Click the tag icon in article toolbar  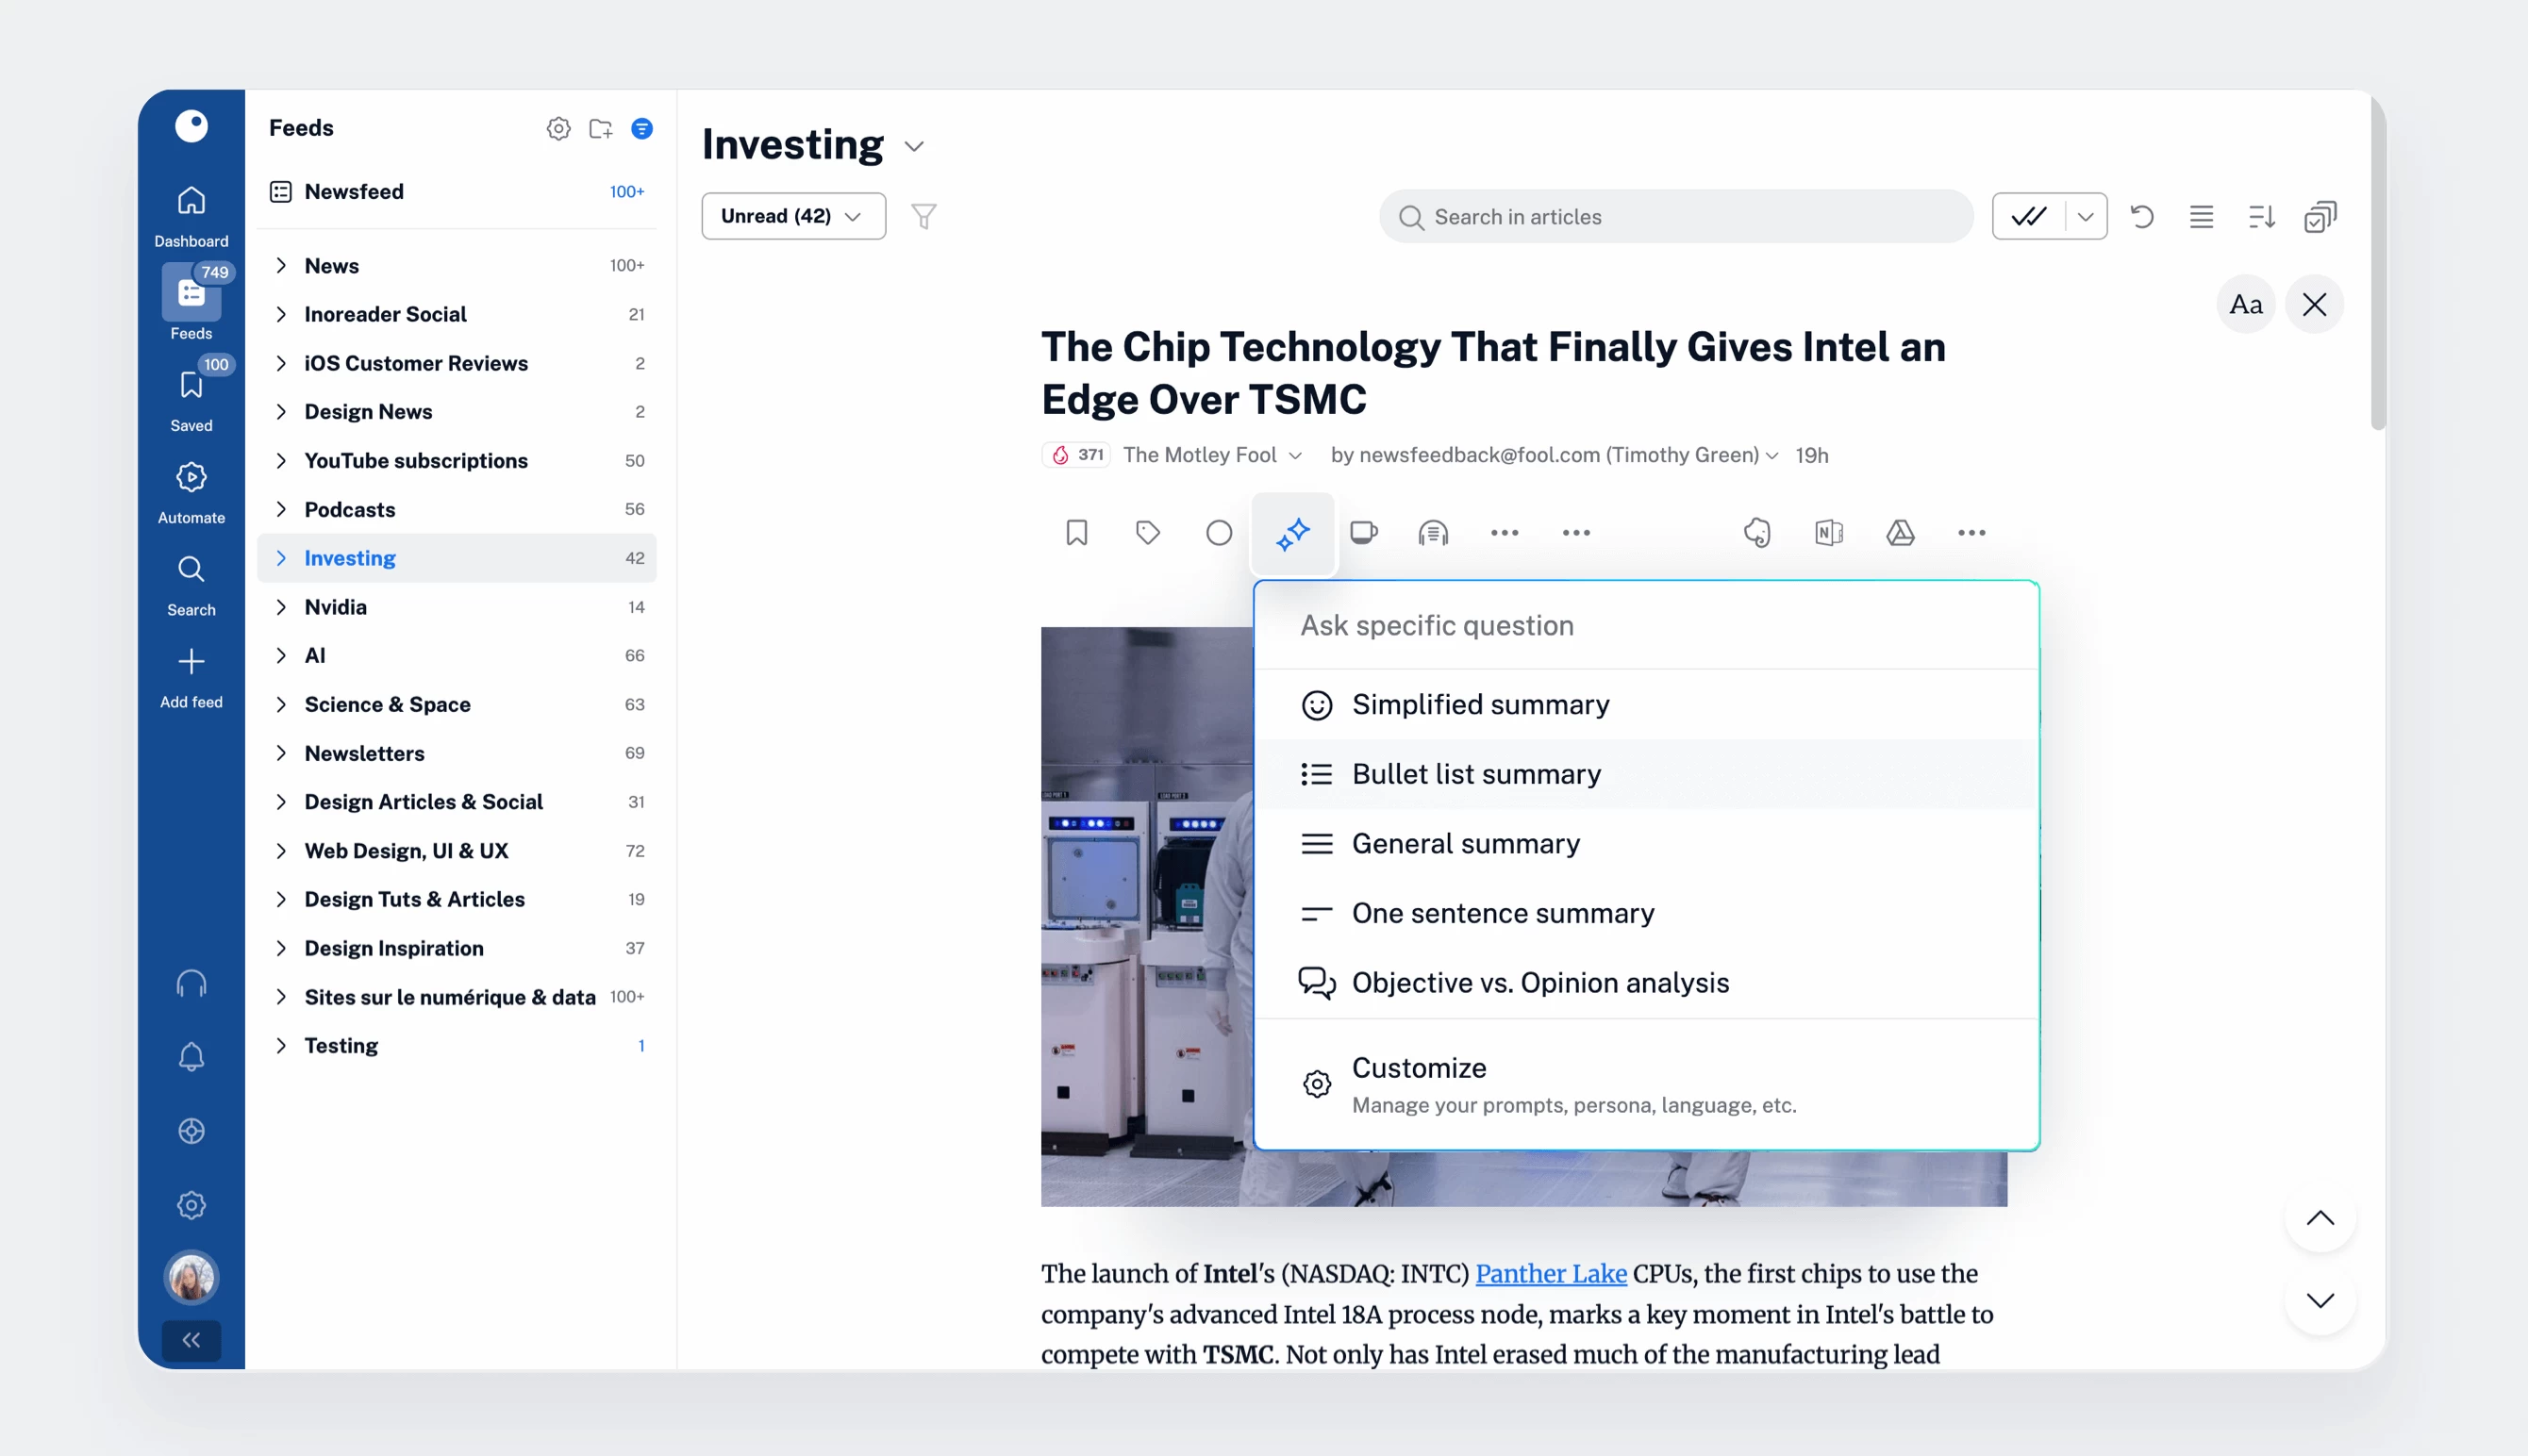pyautogui.click(x=1147, y=533)
